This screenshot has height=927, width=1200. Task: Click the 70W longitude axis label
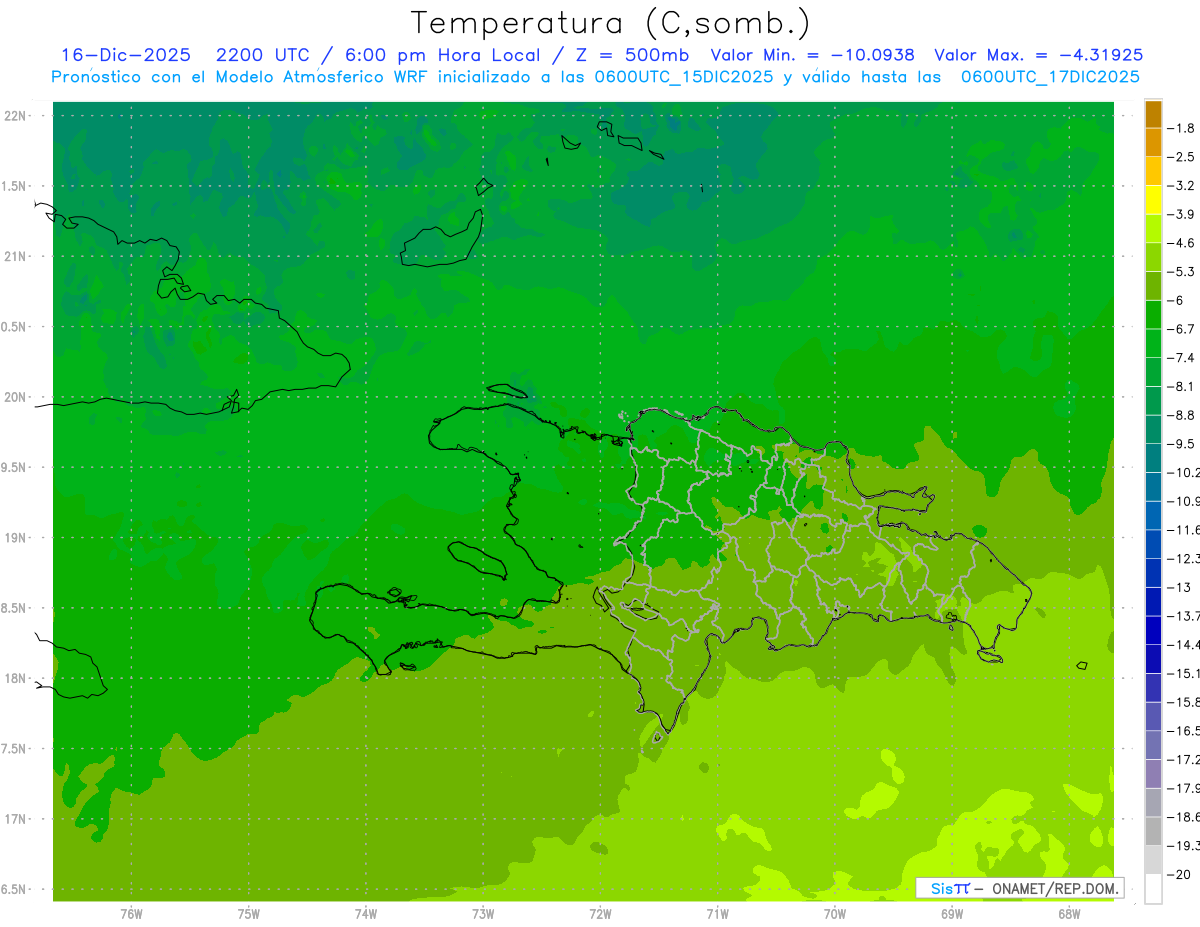[835, 913]
